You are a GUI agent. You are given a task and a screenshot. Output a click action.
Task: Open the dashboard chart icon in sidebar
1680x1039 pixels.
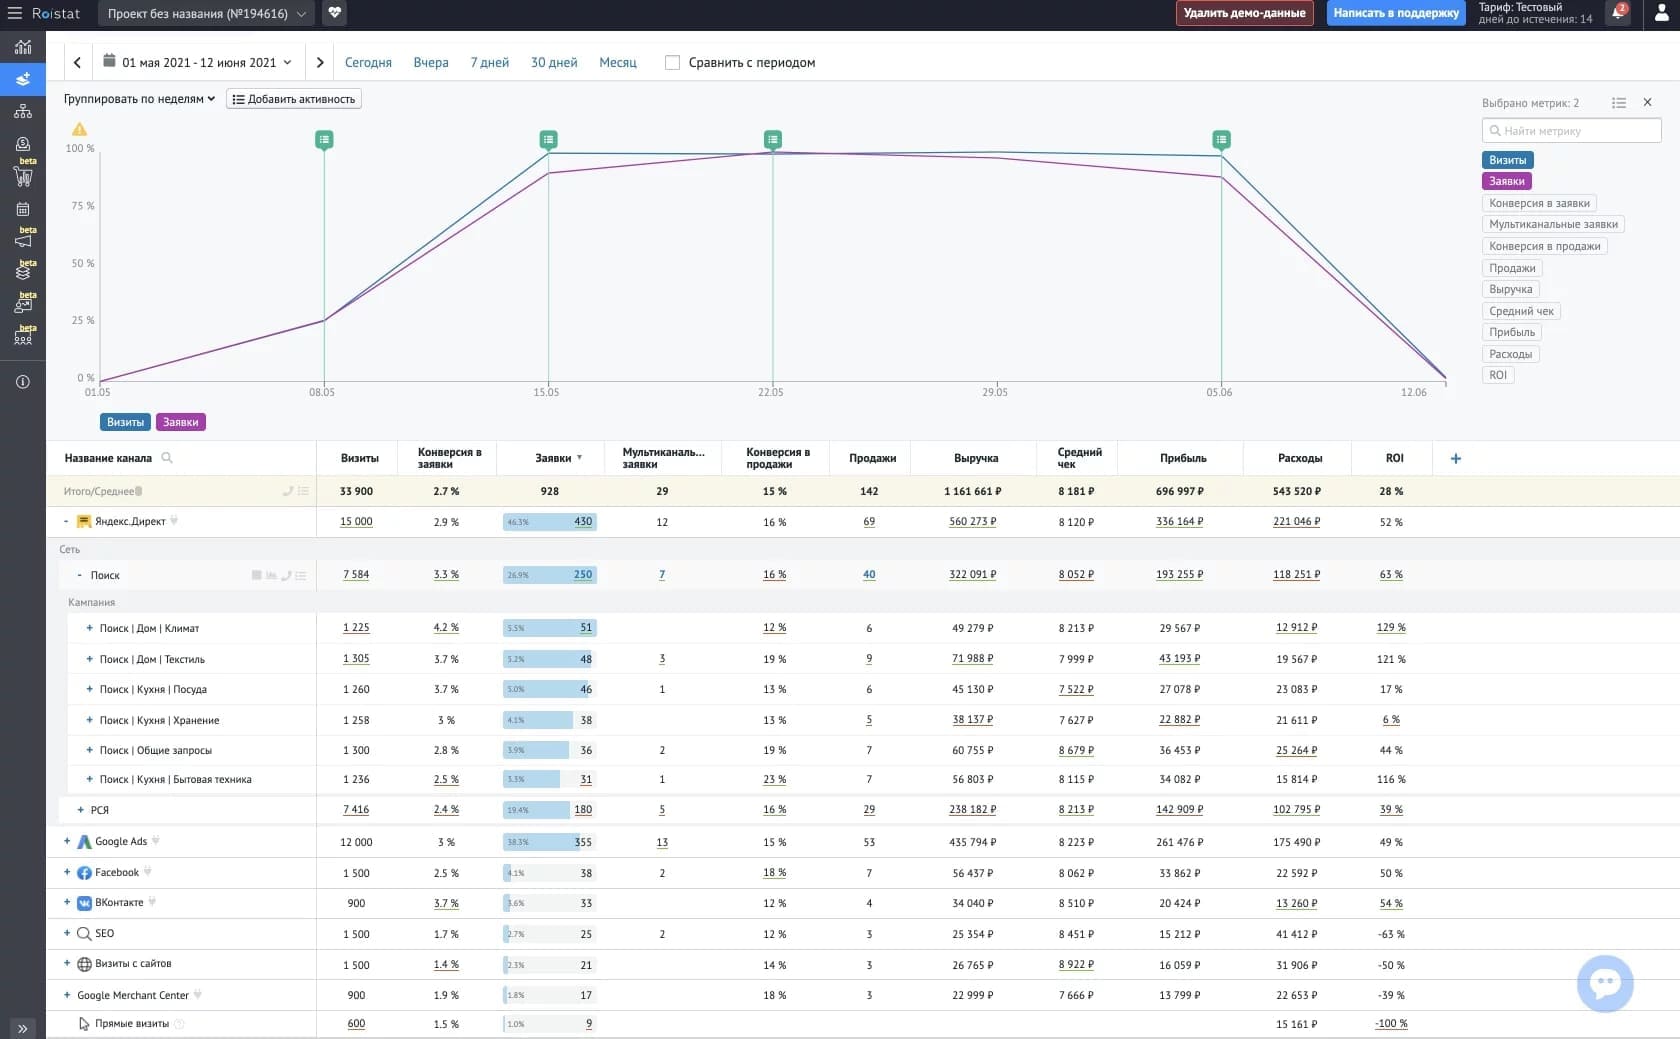point(23,47)
